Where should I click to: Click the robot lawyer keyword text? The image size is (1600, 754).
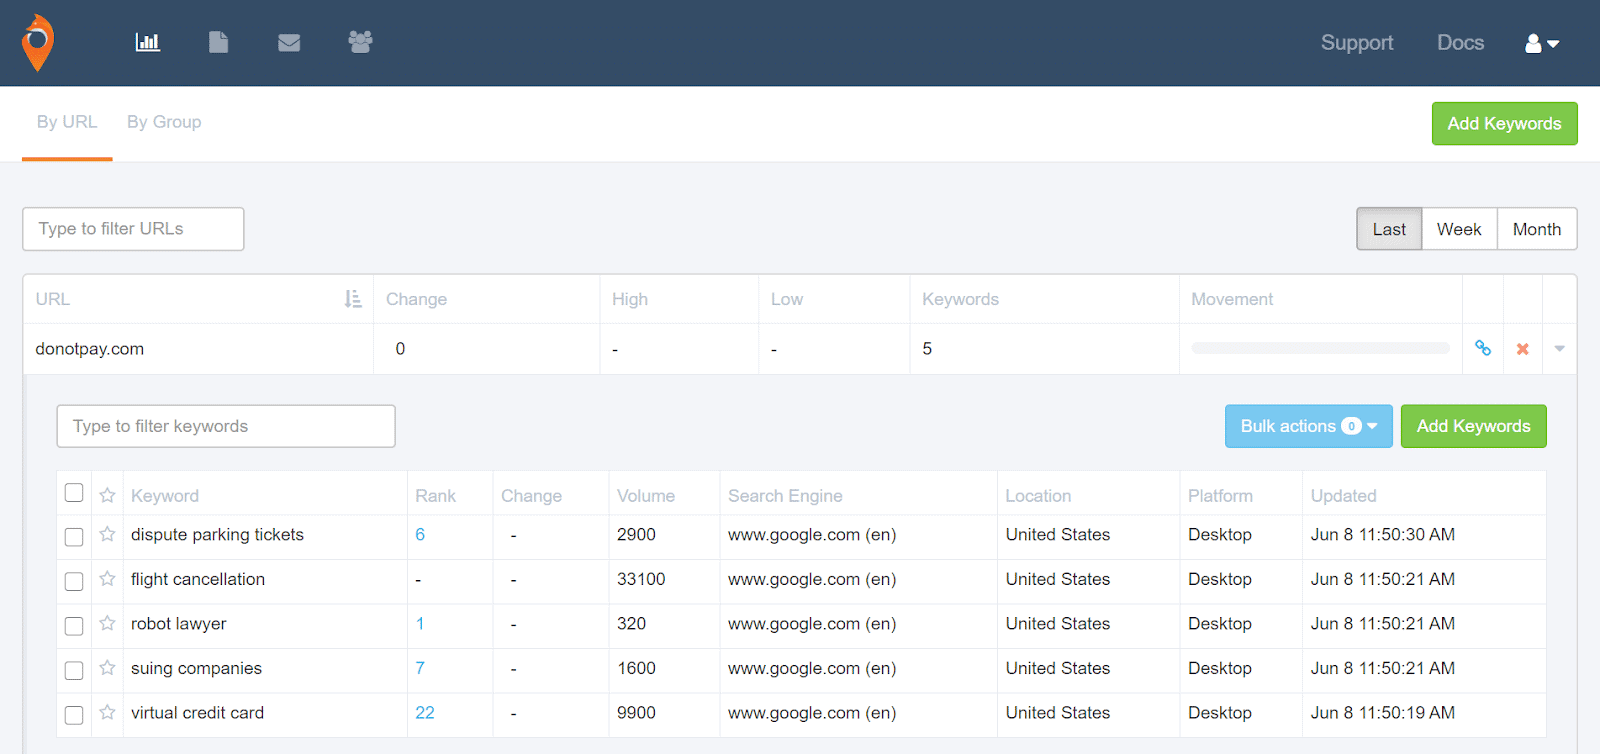(179, 624)
